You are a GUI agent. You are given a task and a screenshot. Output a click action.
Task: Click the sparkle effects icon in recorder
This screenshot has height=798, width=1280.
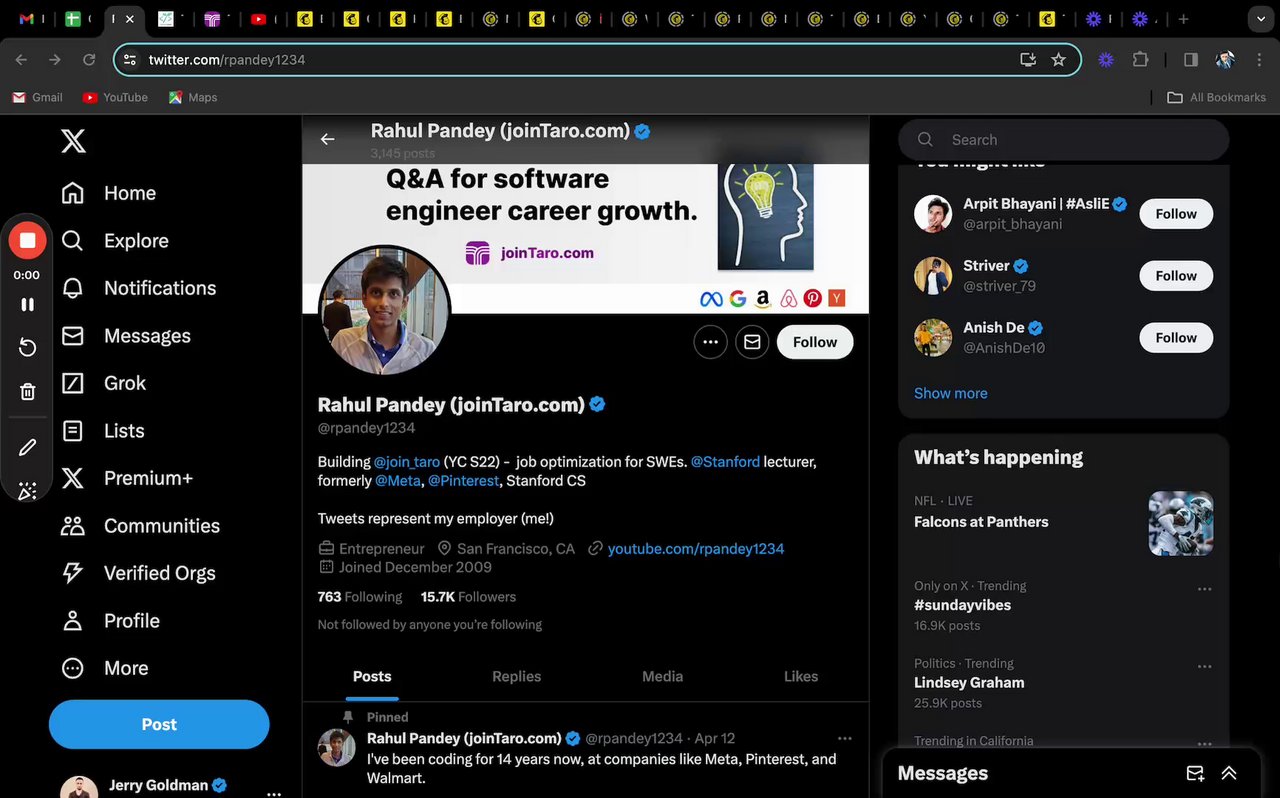pyautogui.click(x=28, y=490)
